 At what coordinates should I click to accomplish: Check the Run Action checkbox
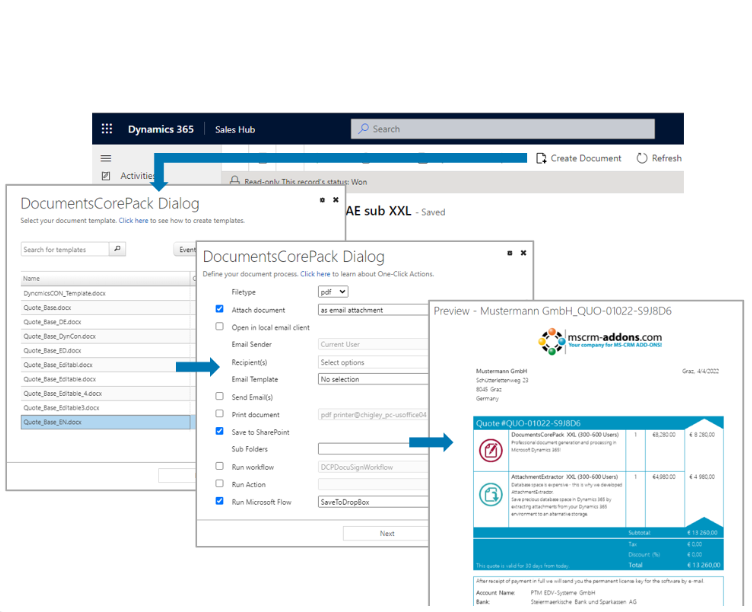tap(220, 483)
